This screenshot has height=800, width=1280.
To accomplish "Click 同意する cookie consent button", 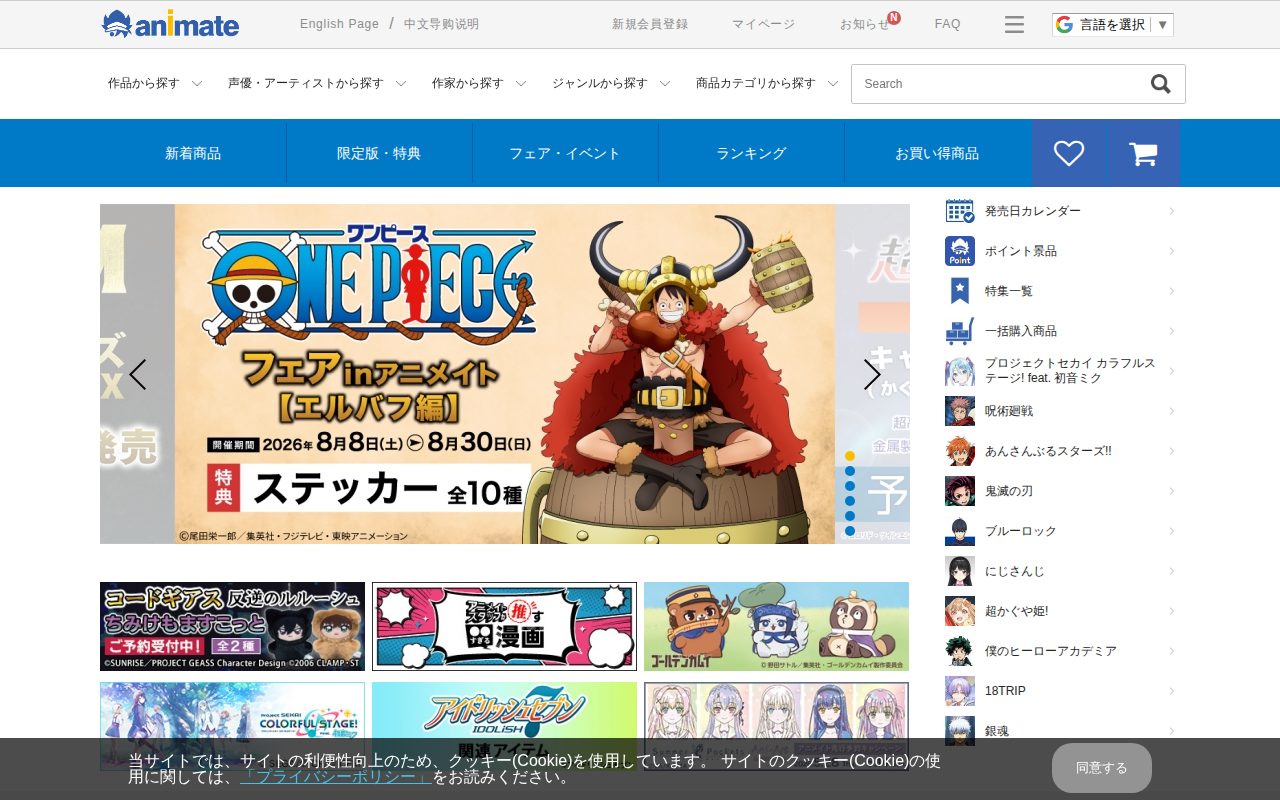I will coord(1101,768).
